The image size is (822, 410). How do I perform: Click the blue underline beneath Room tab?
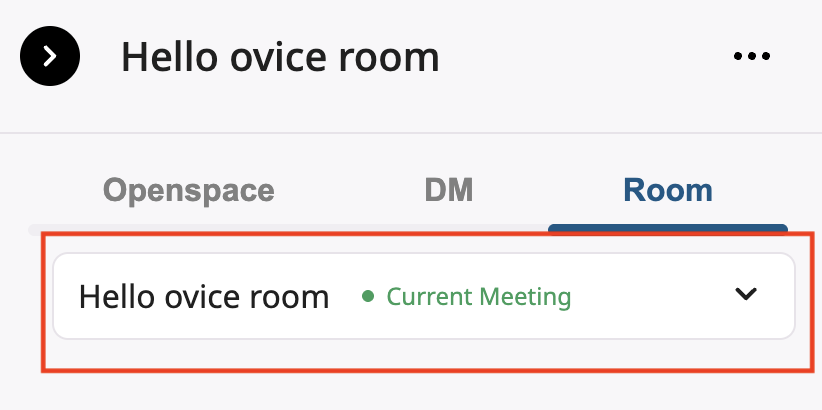(x=667, y=228)
